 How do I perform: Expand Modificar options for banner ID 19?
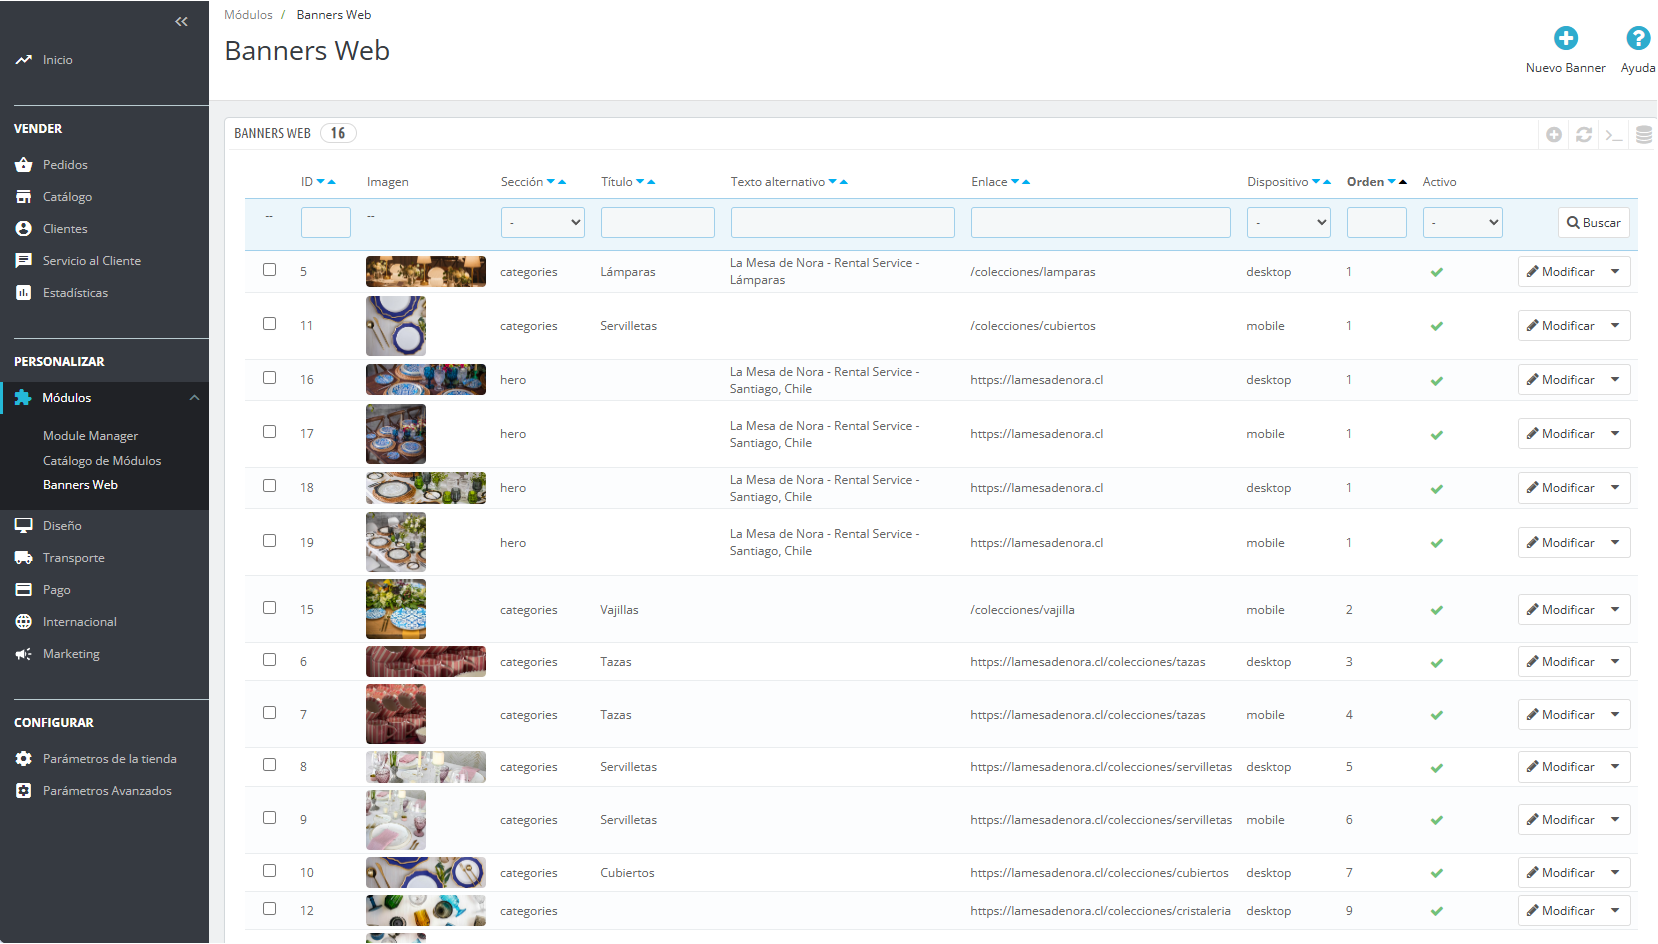click(1616, 543)
